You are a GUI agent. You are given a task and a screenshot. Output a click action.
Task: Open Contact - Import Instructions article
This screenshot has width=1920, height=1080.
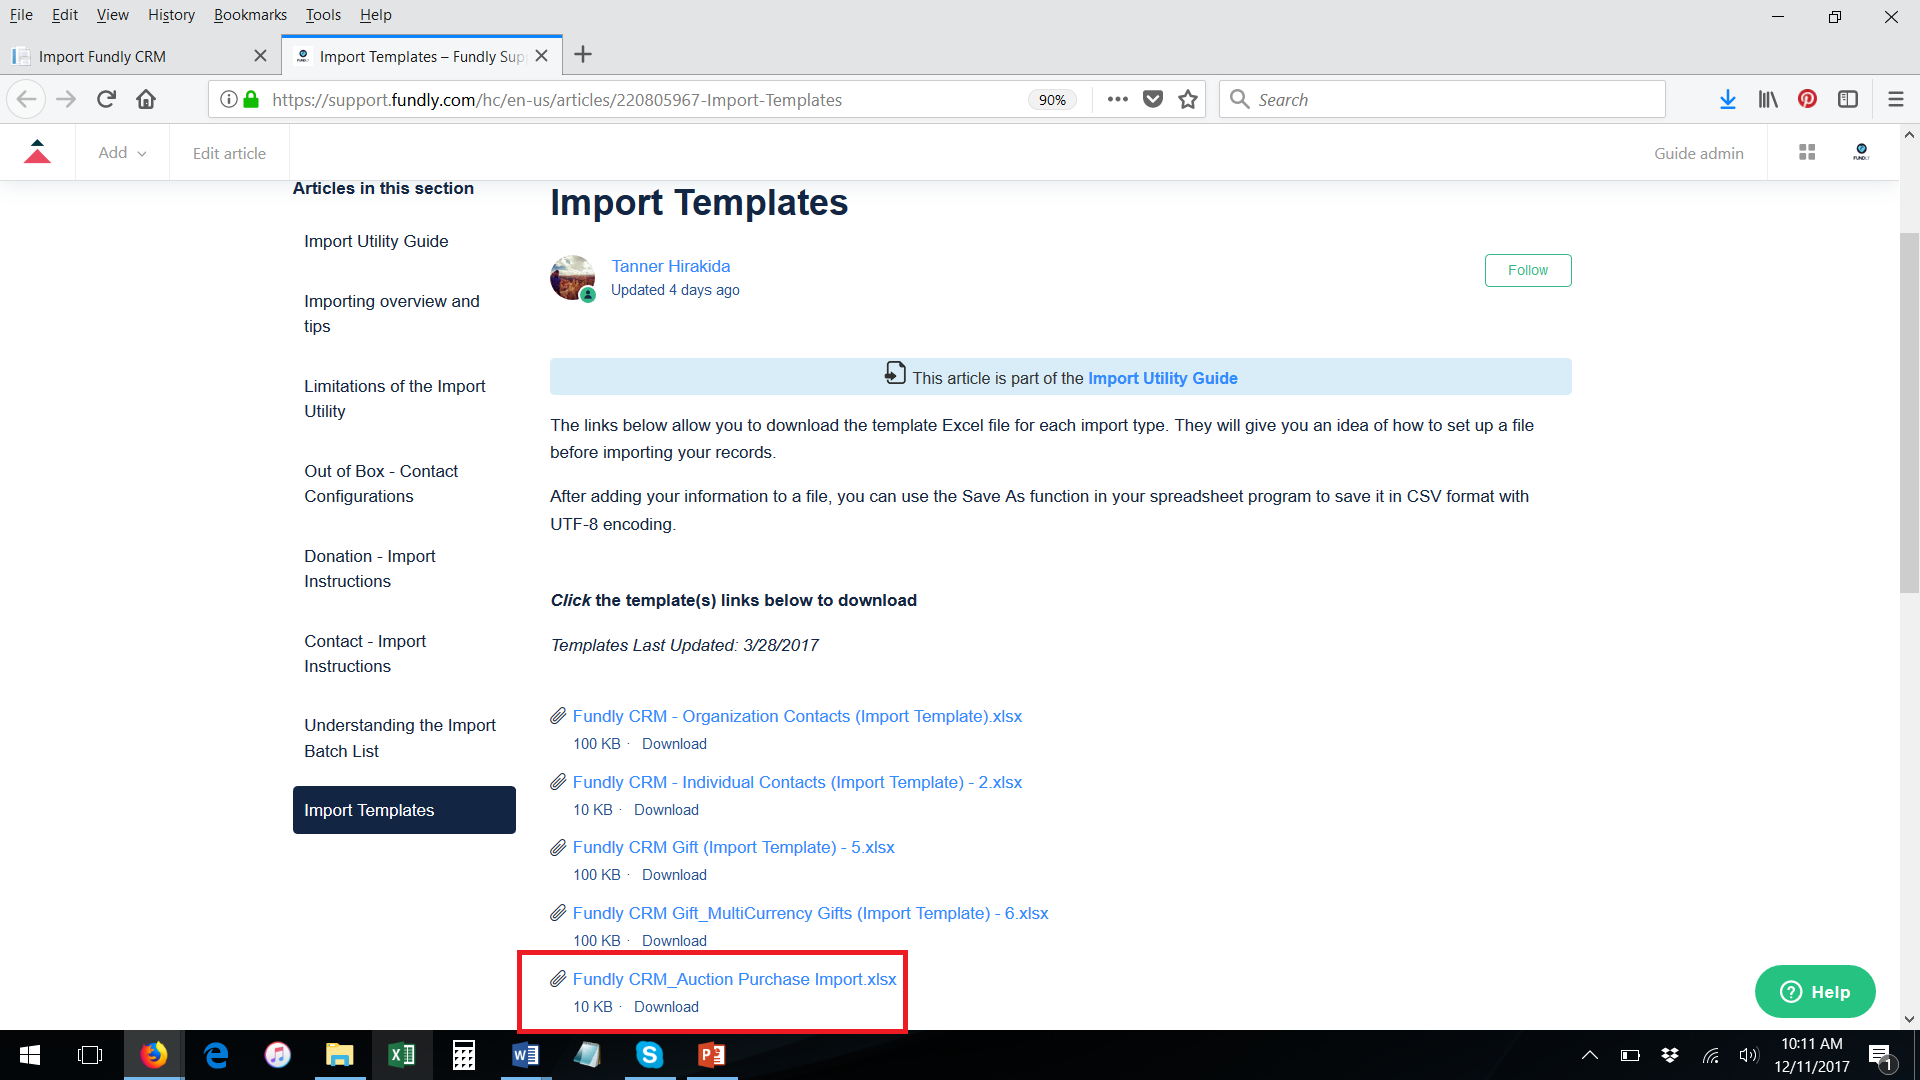tap(365, 653)
